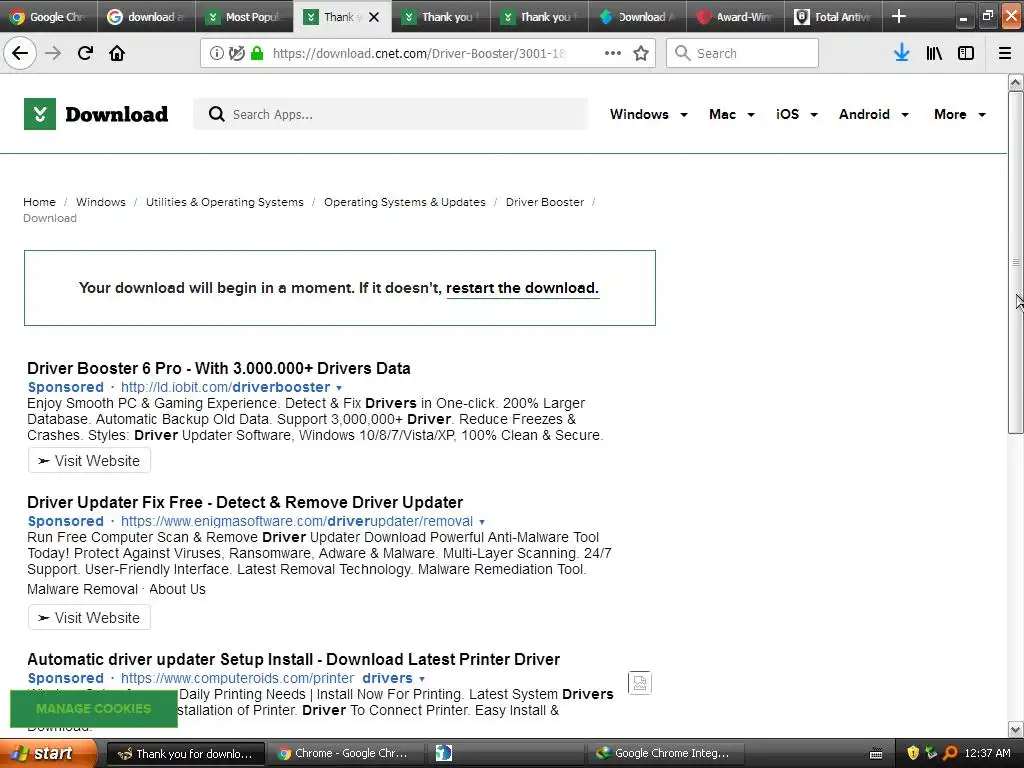Reload the current page
The height and width of the screenshot is (768, 1024).
[85, 53]
